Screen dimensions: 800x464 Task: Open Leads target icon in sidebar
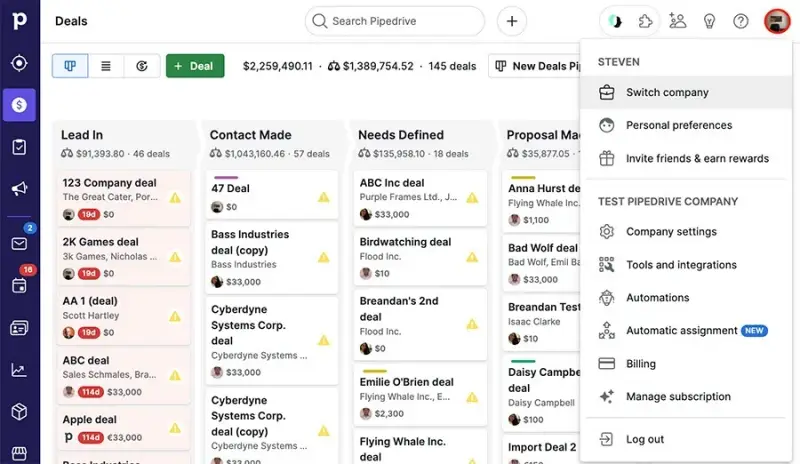[x=19, y=63]
